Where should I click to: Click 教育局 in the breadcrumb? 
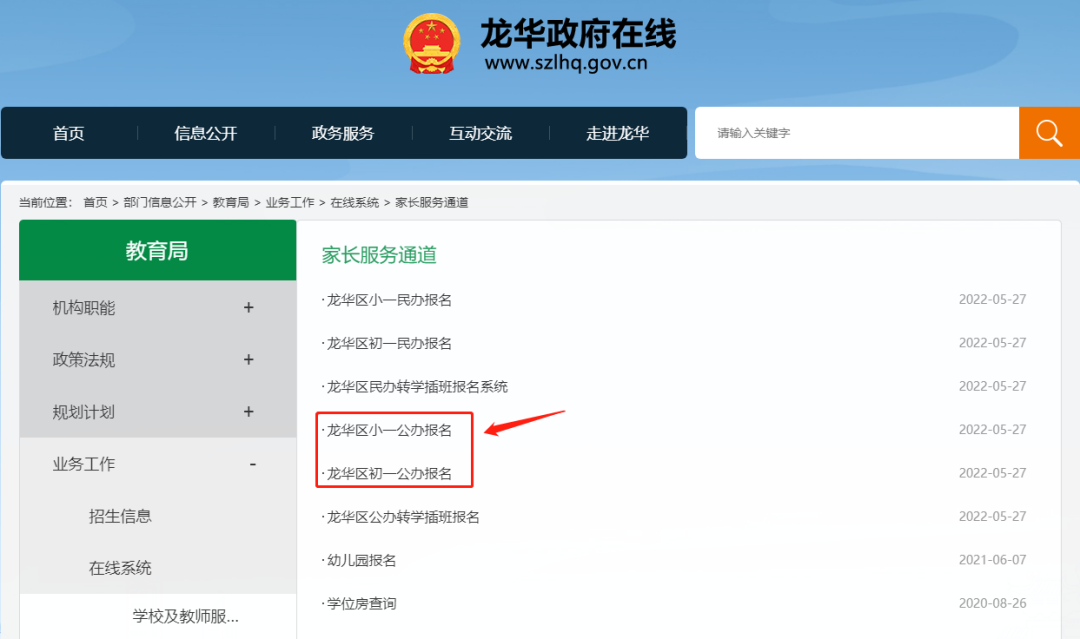point(231,202)
